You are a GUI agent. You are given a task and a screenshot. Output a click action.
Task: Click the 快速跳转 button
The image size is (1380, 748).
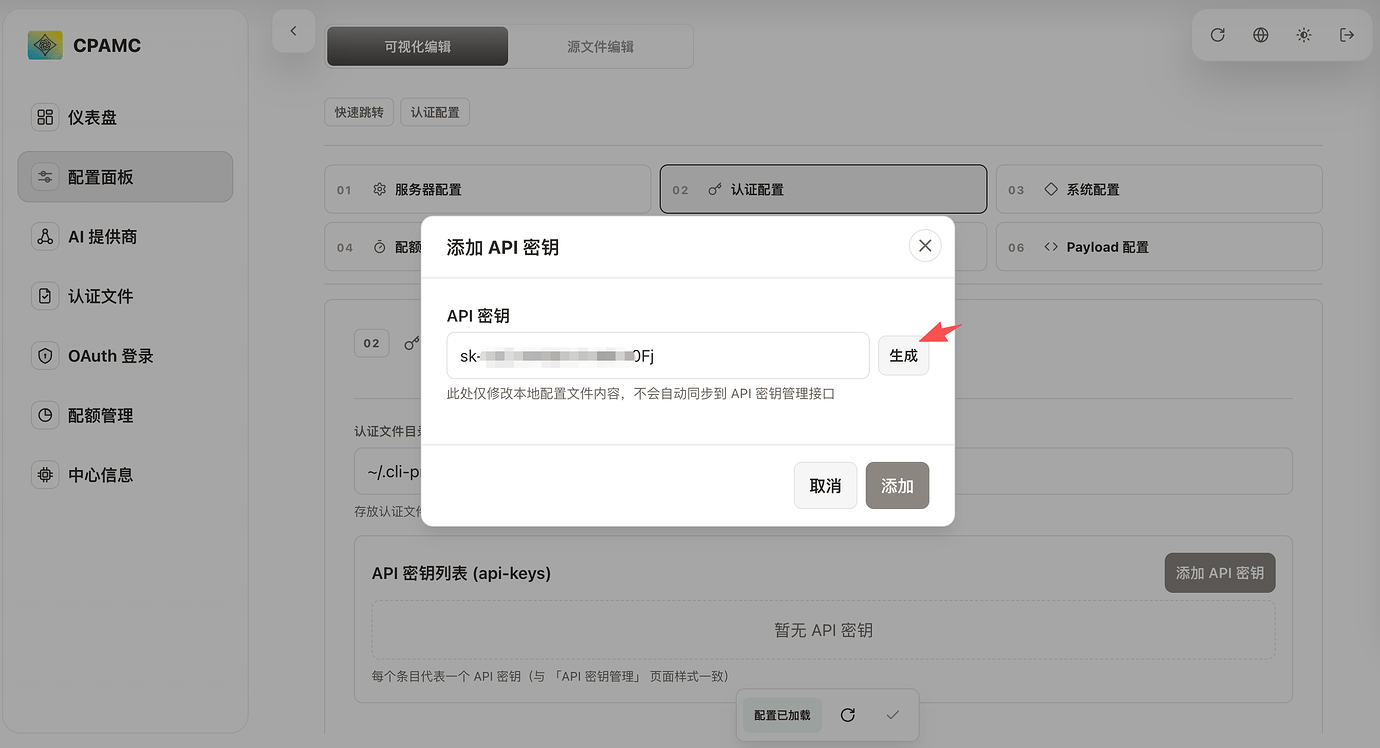[x=360, y=112]
